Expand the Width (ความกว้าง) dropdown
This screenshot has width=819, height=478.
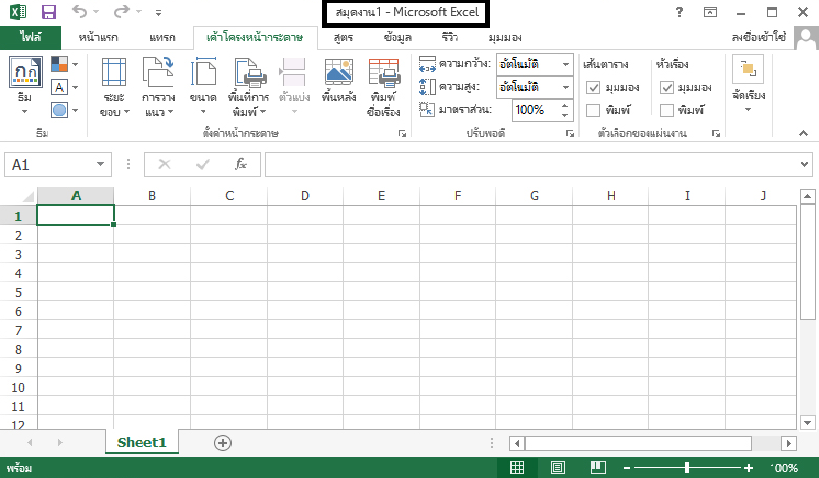point(565,64)
